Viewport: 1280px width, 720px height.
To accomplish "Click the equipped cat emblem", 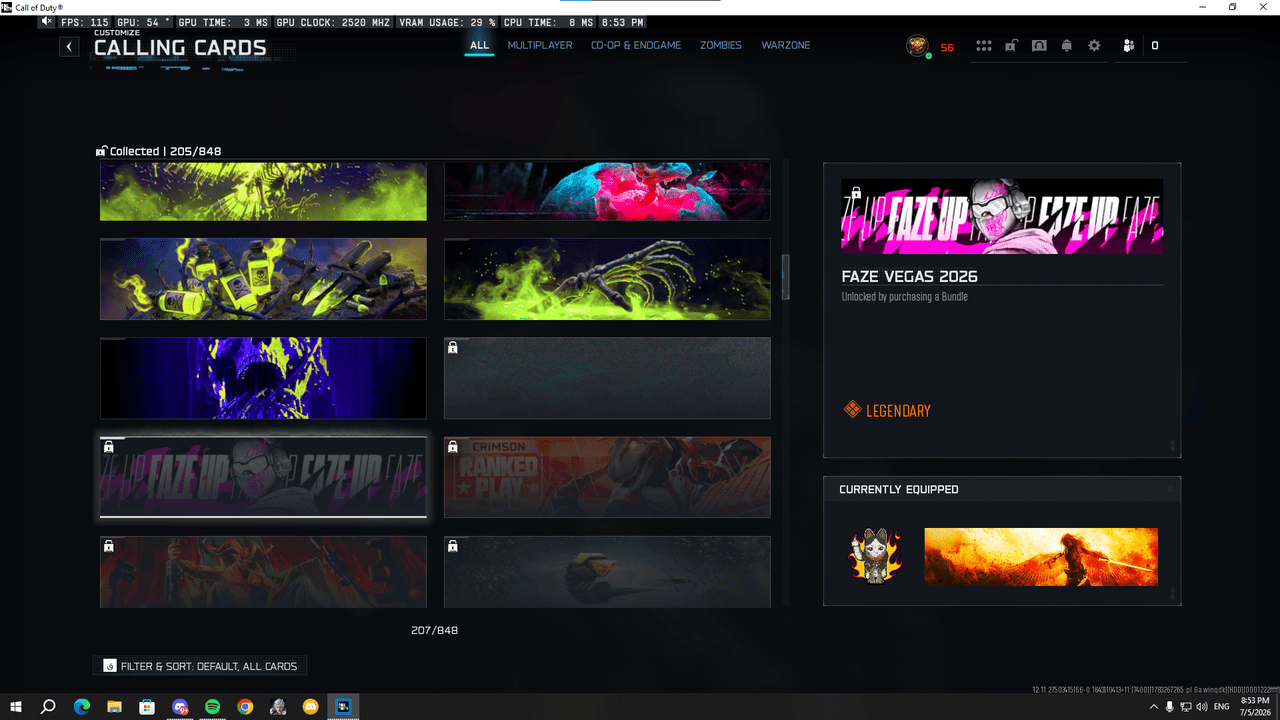I will click(875, 556).
